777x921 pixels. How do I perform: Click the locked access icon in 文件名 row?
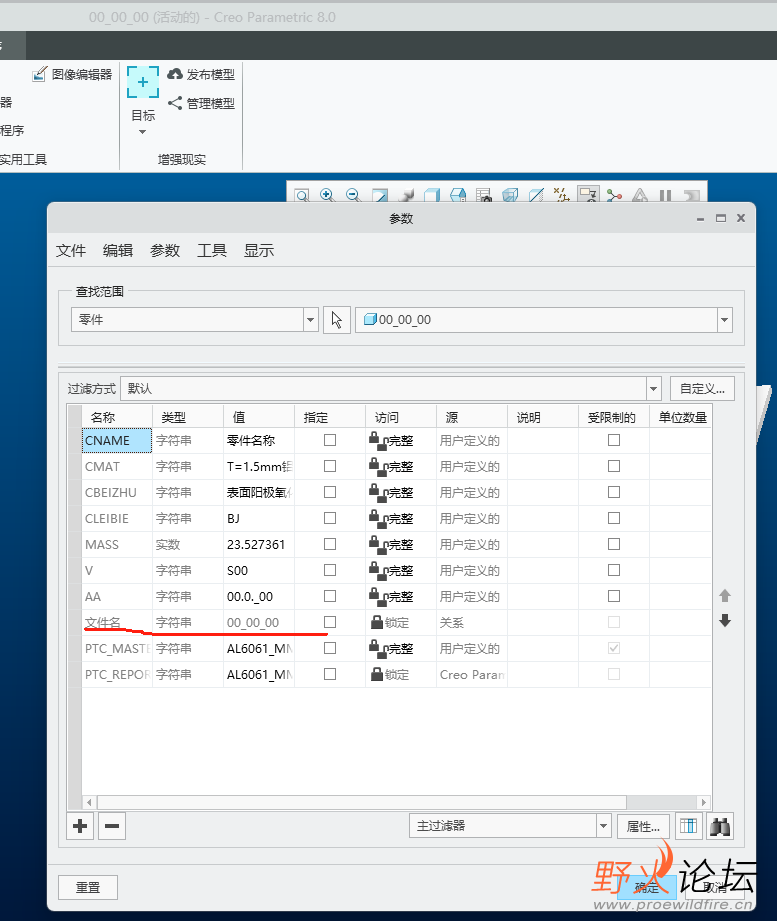377,623
